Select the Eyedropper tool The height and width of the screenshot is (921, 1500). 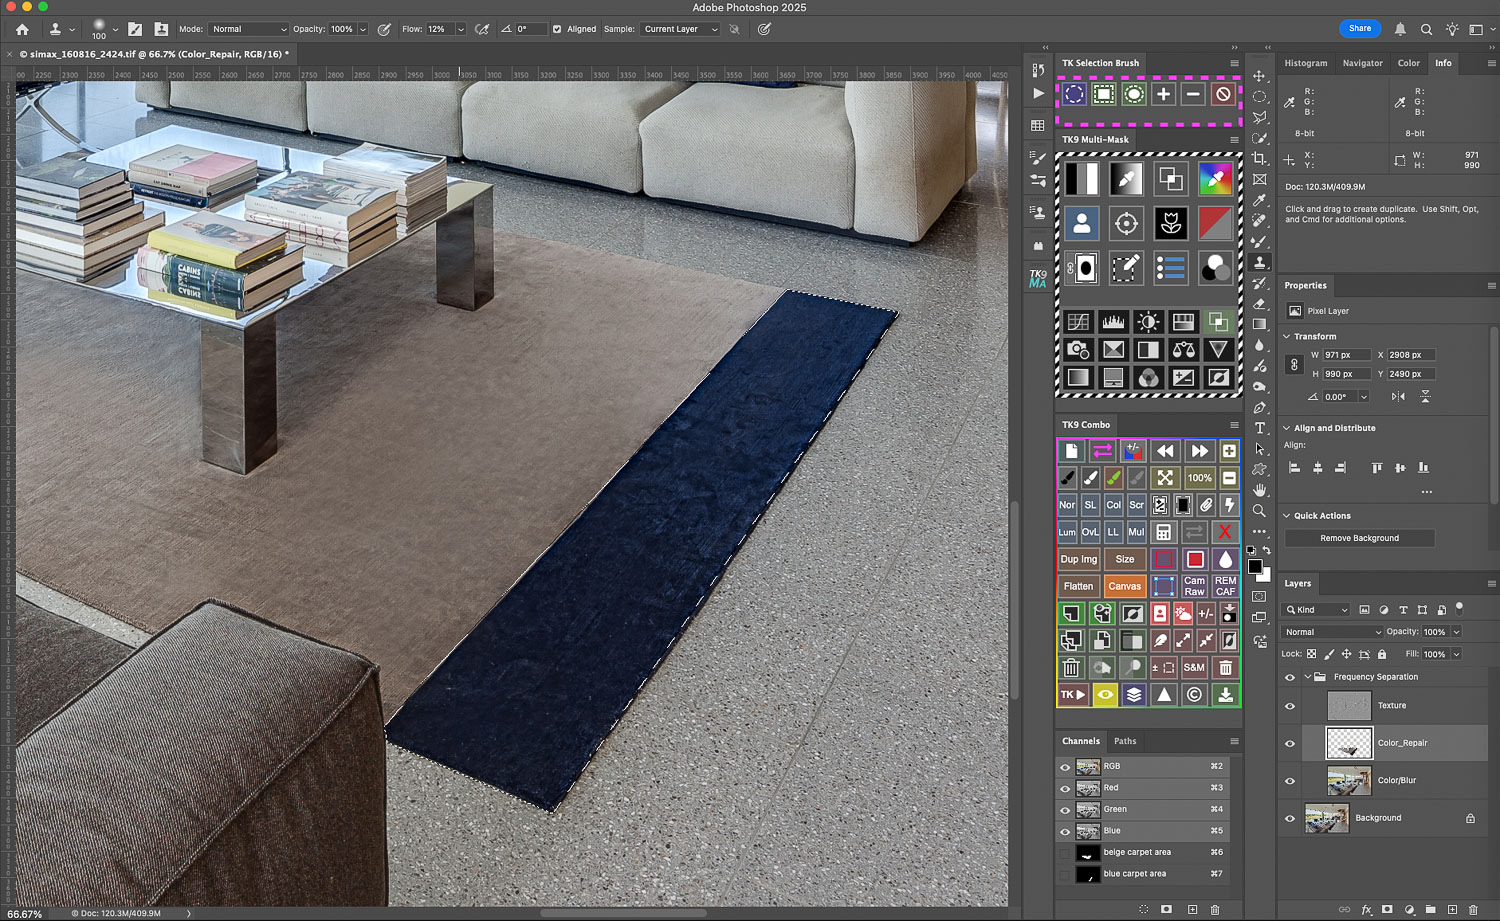[1260, 200]
